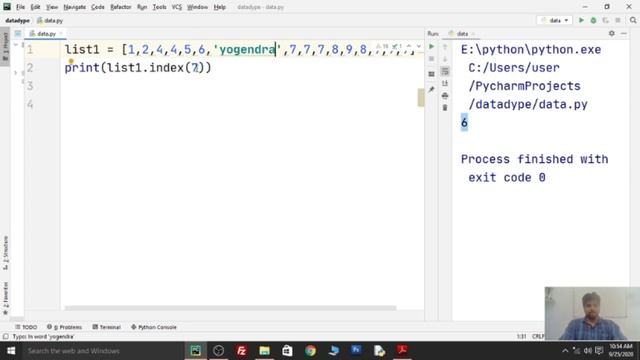The height and width of the screenshot is (360, 640).
Task: Clear all console output with trash icon
Action: (x=445, y=108)
